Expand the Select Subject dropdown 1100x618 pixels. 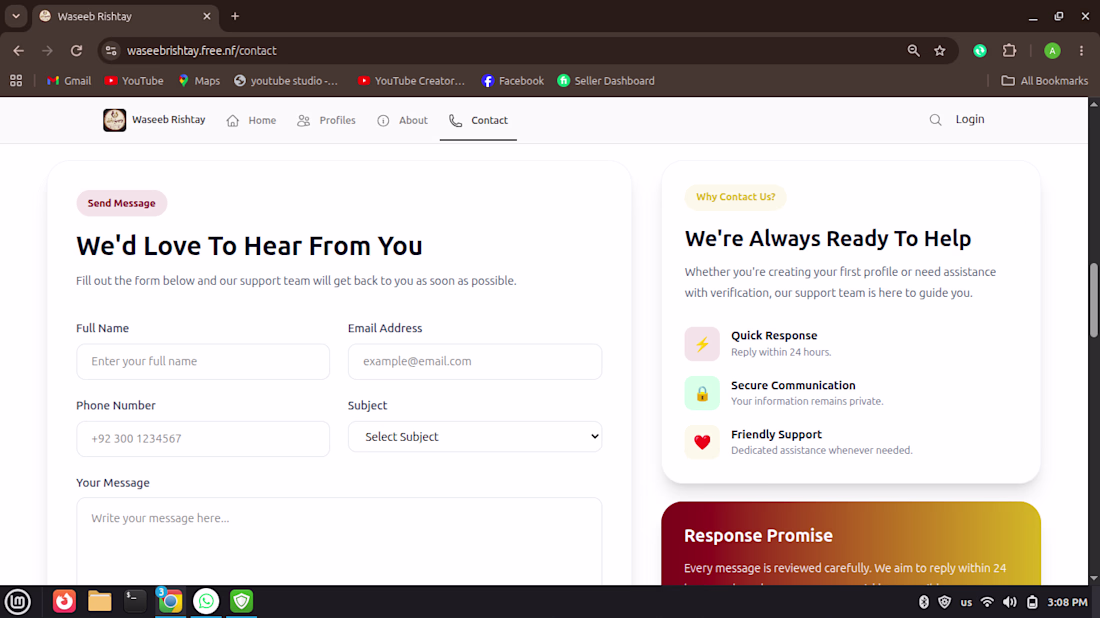[475, 436]
